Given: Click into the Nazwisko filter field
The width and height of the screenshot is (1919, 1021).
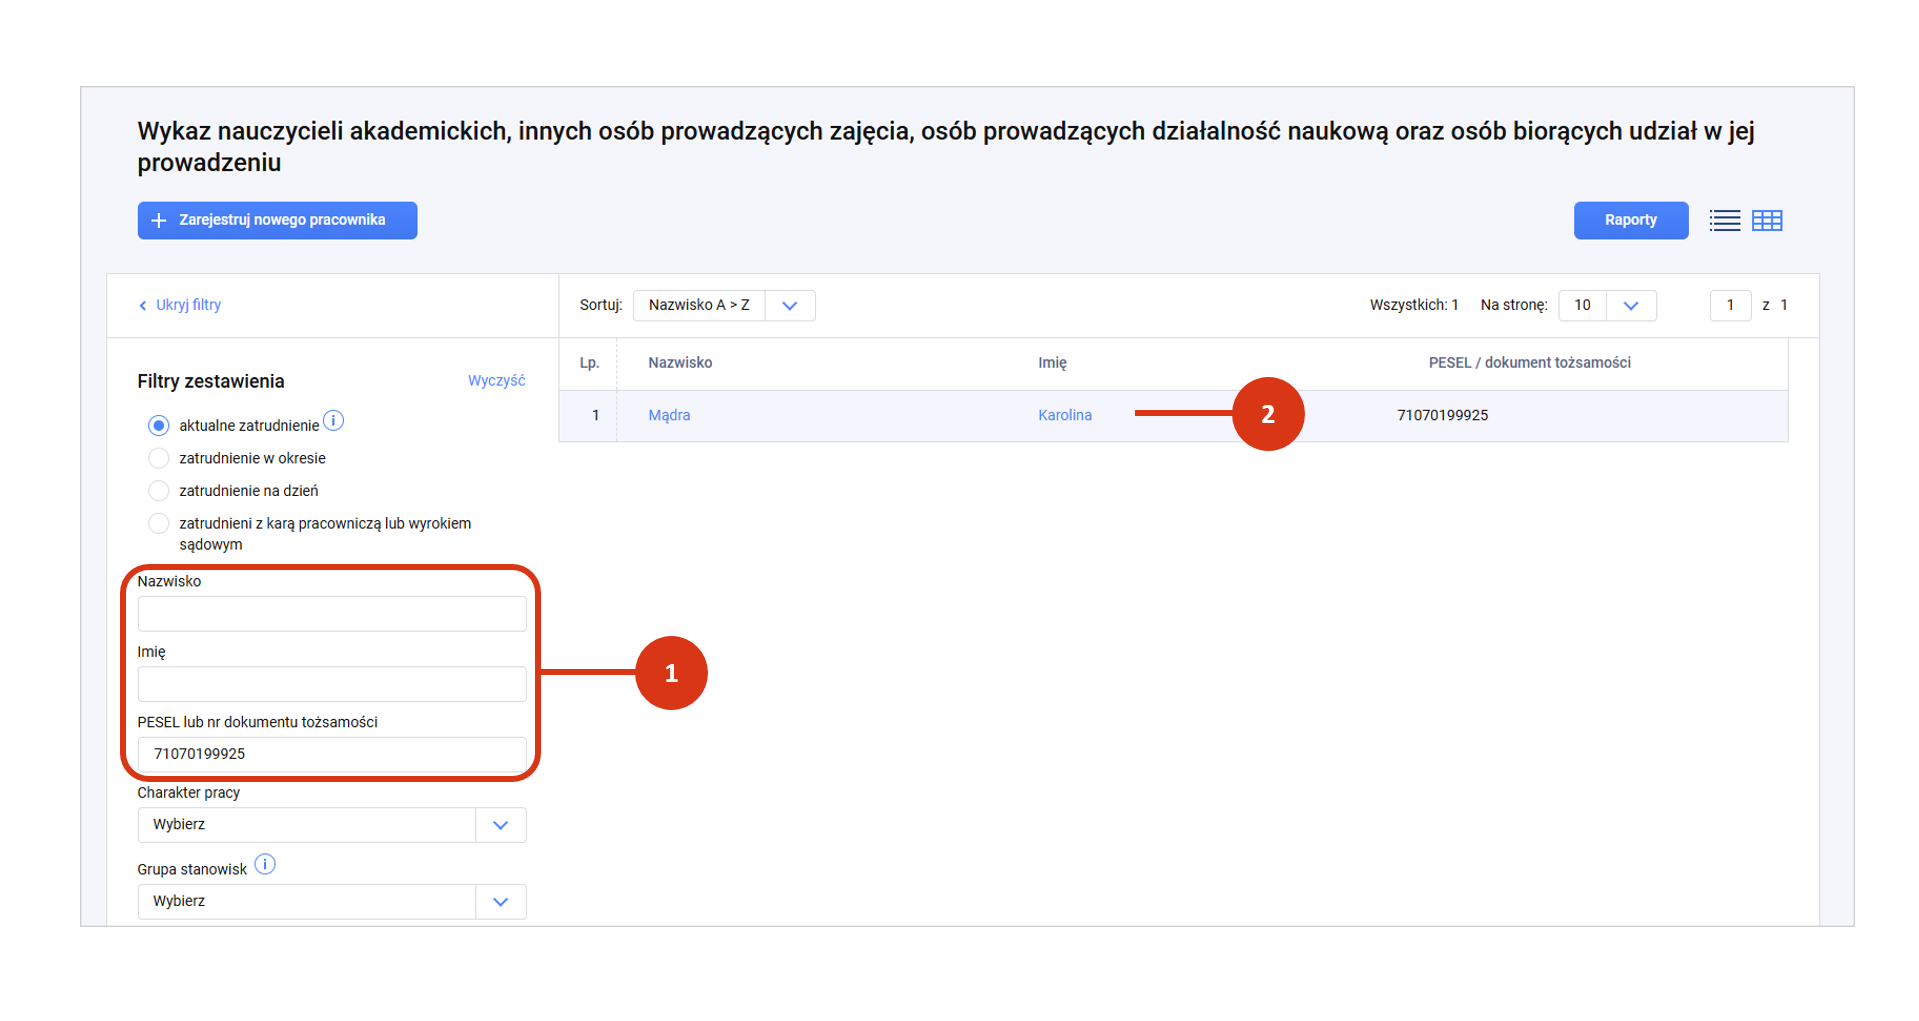Looking at the screenshot, I should coord(331,614).
